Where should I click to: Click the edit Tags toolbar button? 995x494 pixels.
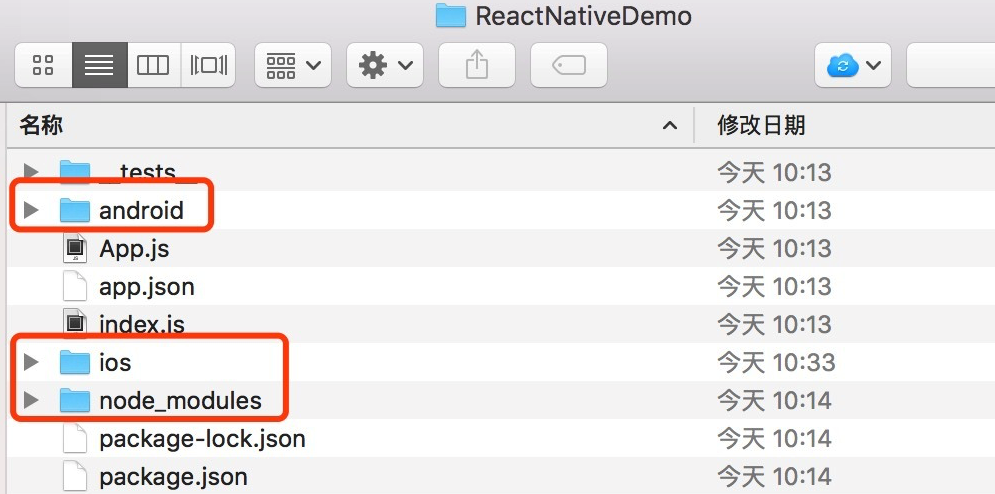[569, 65]
